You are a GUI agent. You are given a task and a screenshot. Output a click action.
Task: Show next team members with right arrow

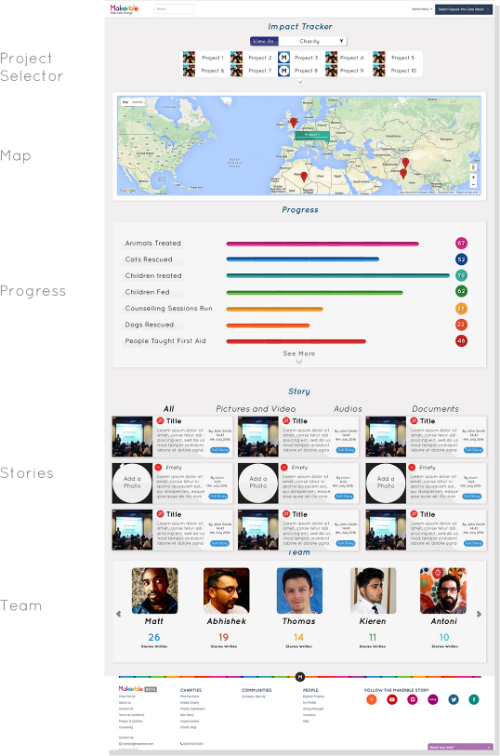point(479,614)
